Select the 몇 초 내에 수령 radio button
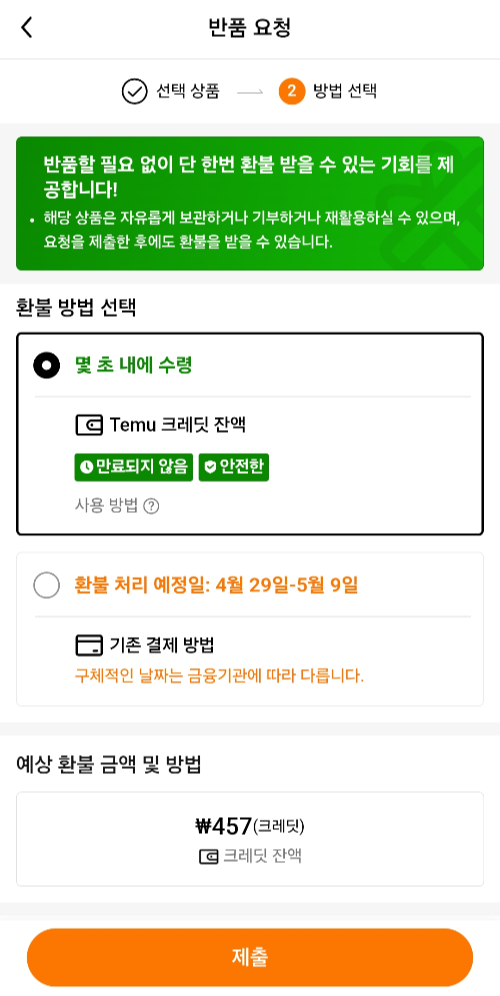Image resolution: width=500 pixels, height=996 pixels. coord(46,365)
